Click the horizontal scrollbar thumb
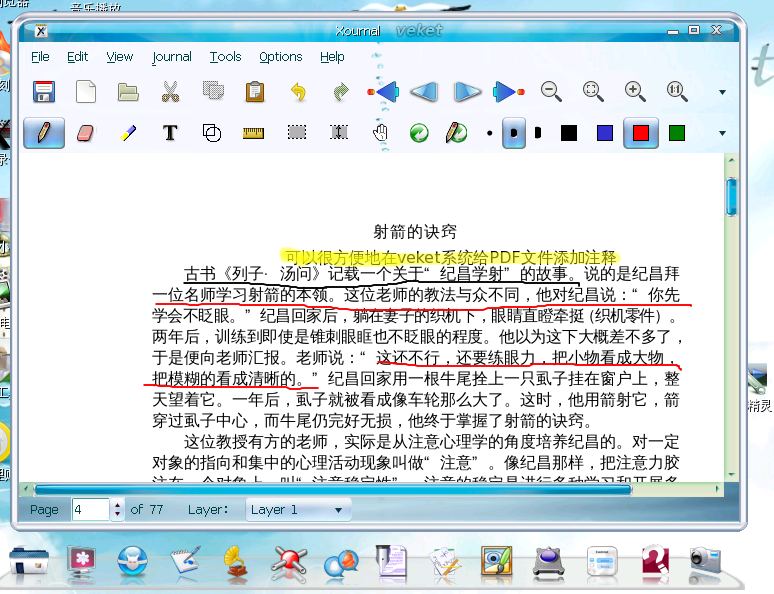 (333, 489)
